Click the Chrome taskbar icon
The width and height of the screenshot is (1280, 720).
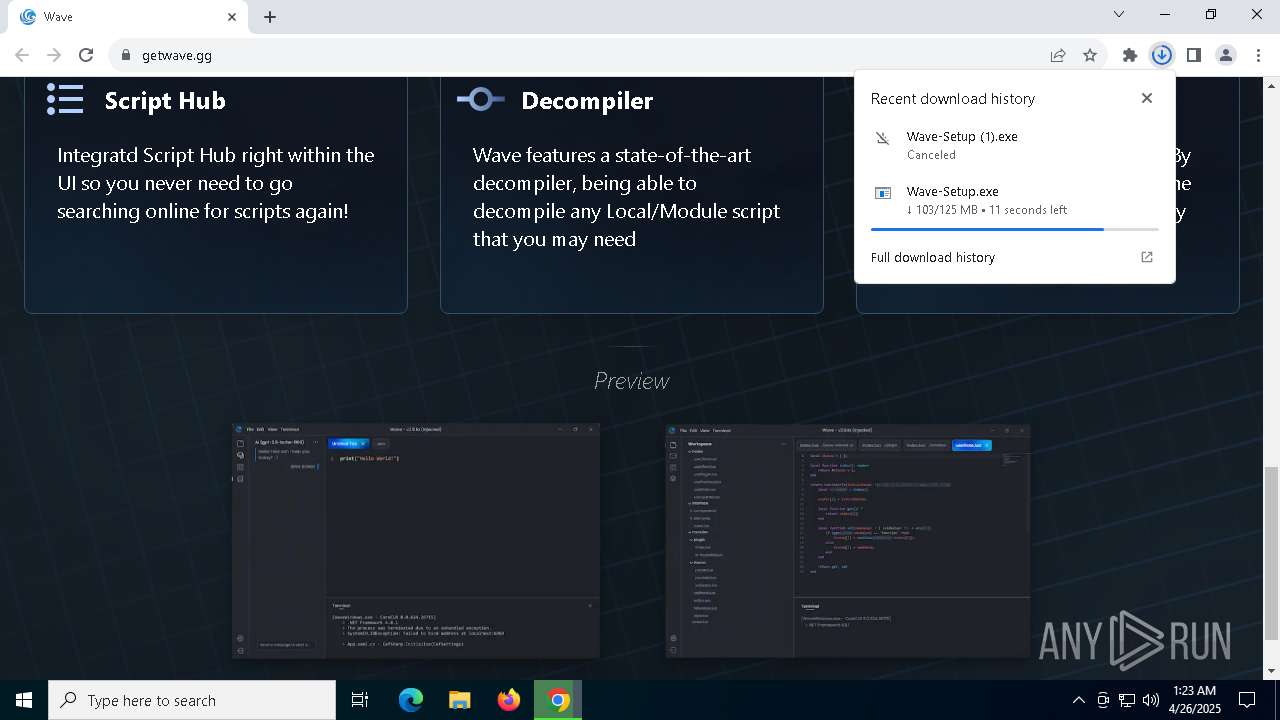(558, 700)
